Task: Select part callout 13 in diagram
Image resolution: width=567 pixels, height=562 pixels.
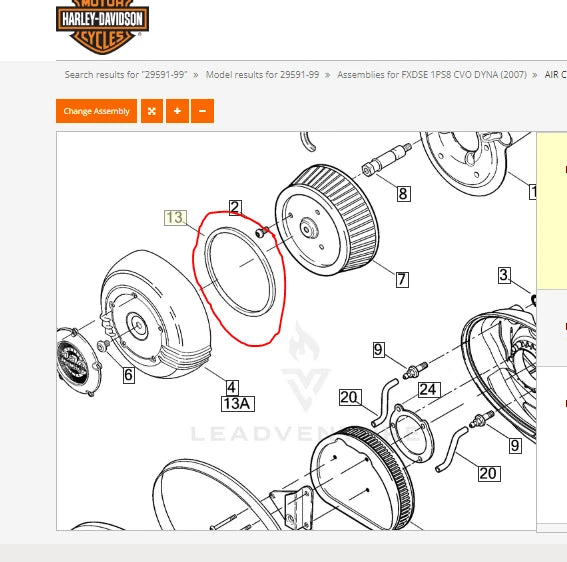Action: coord(175,218)
